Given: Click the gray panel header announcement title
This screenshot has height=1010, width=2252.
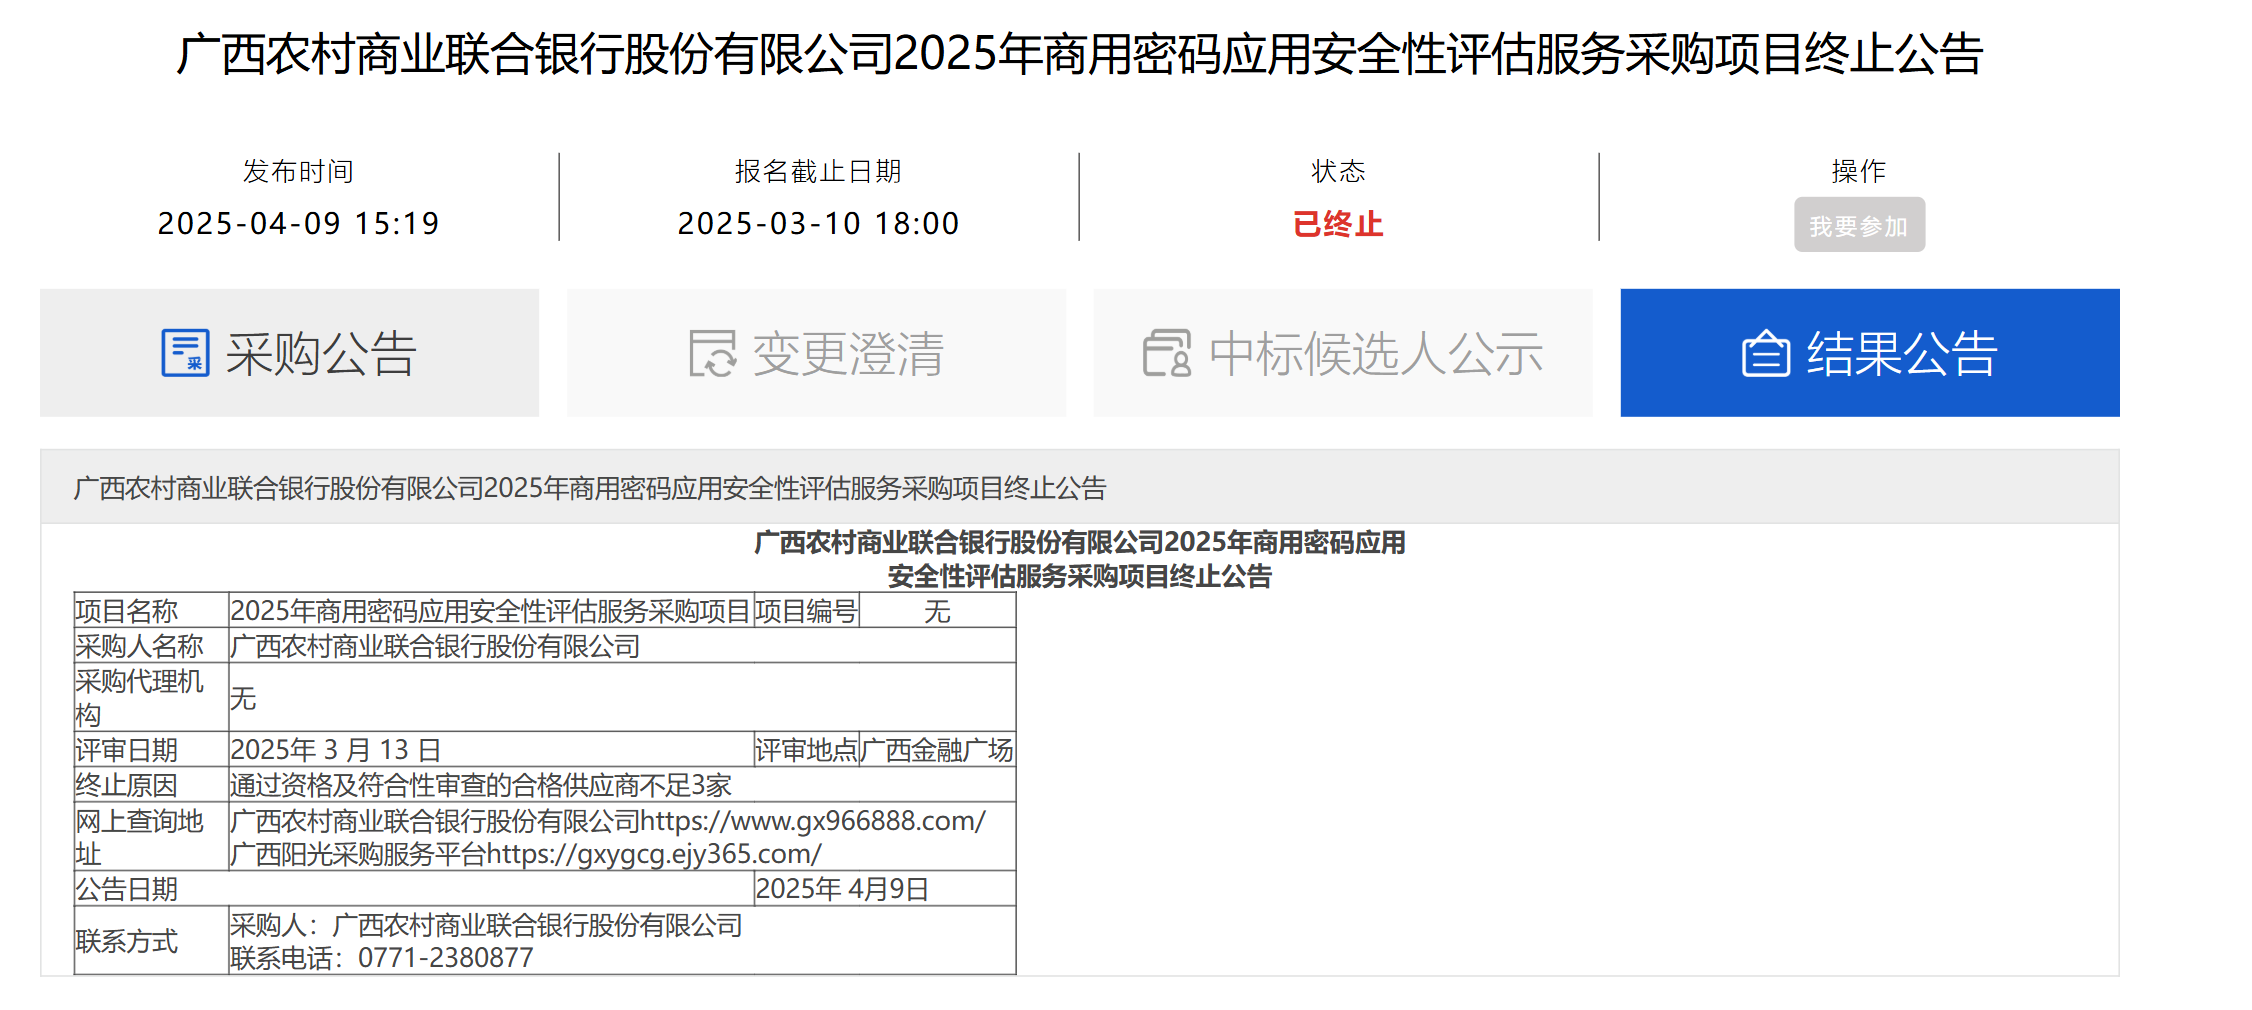Looking at the screenshot, I should click(590, 488).
